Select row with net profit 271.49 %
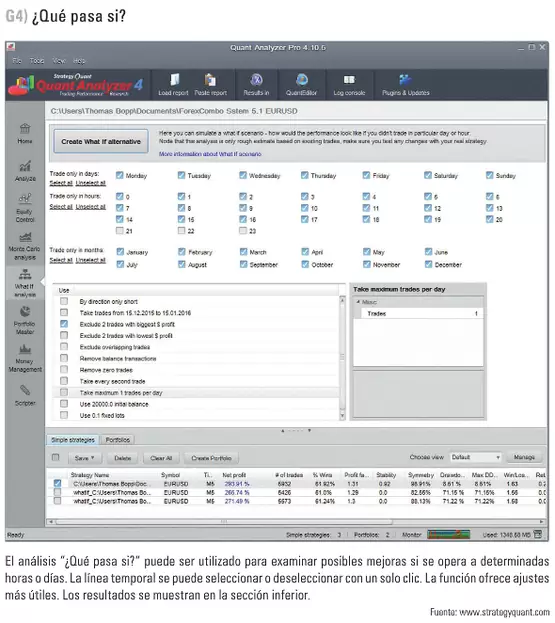Screen dimensions: 555x623 tap(296, 501)
